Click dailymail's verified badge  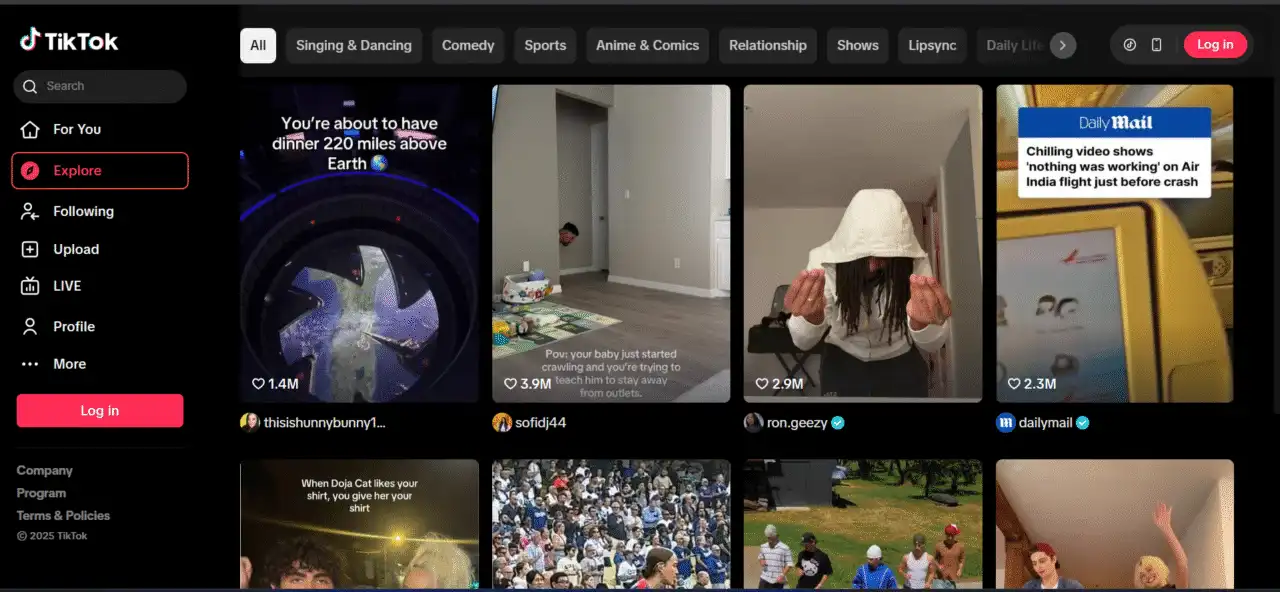[x=1083, y=423]
